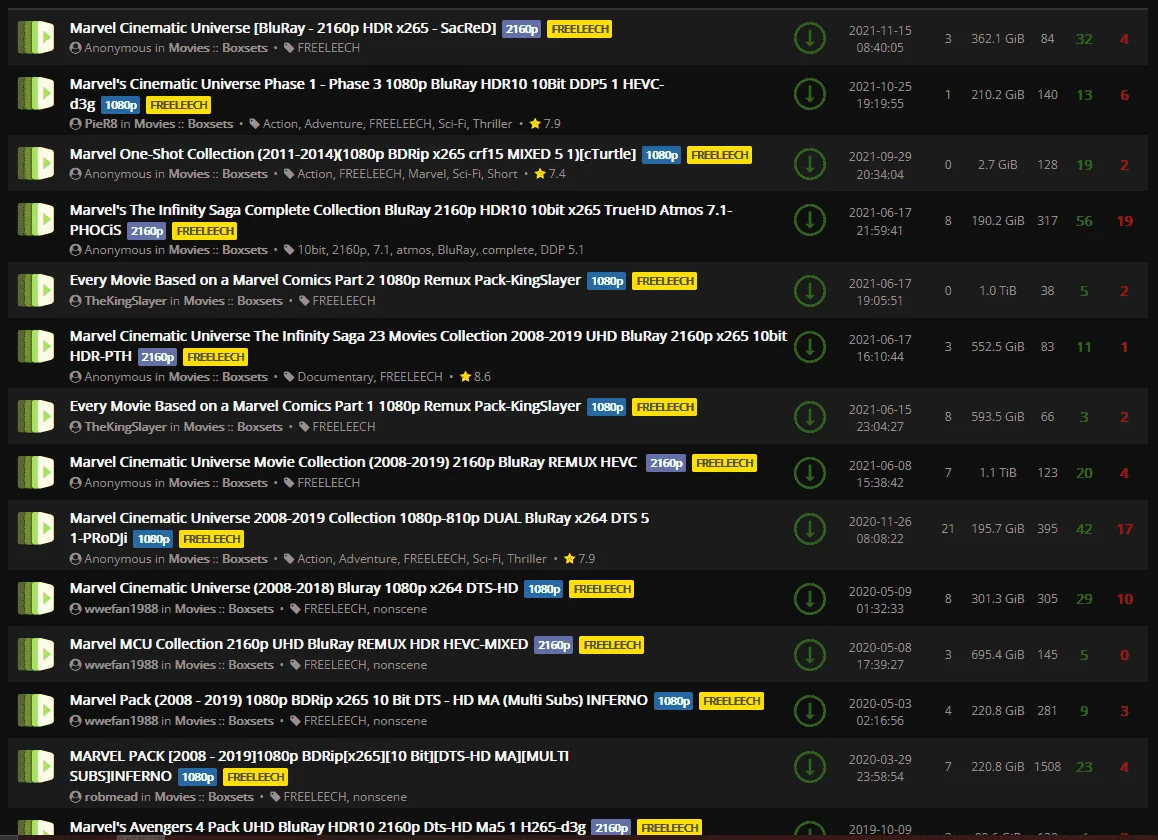Open Marvel Cinematic Universe [BluRay - 2160p HDR x265 - SacReD]

click(283, 28)
